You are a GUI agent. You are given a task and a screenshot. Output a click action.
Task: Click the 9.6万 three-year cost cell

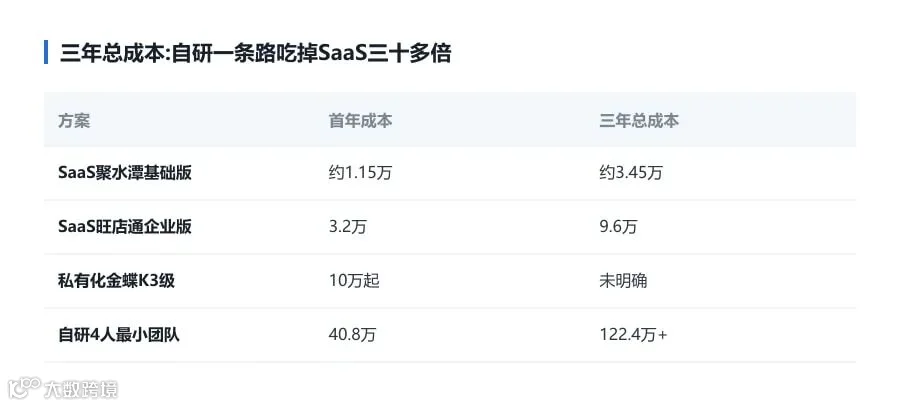619,227
